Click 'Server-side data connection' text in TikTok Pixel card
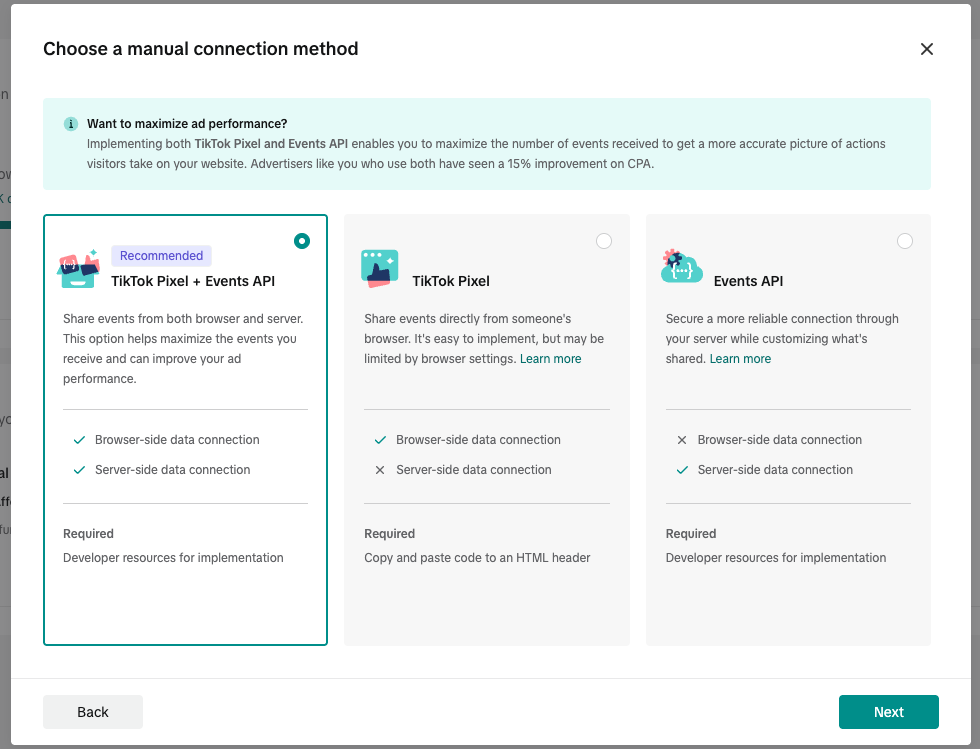Image resolution: width=980 pixels, height=749 pixels. click(x=474, y=470)
